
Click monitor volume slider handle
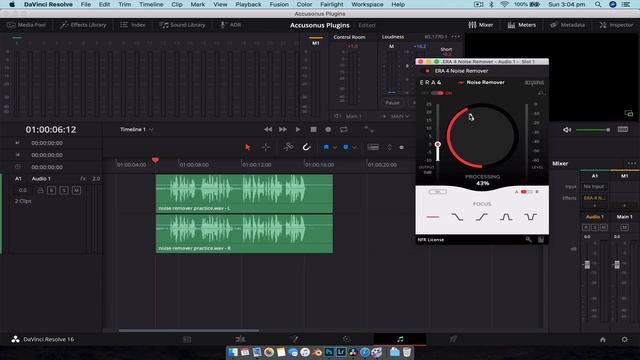point(608,130)
